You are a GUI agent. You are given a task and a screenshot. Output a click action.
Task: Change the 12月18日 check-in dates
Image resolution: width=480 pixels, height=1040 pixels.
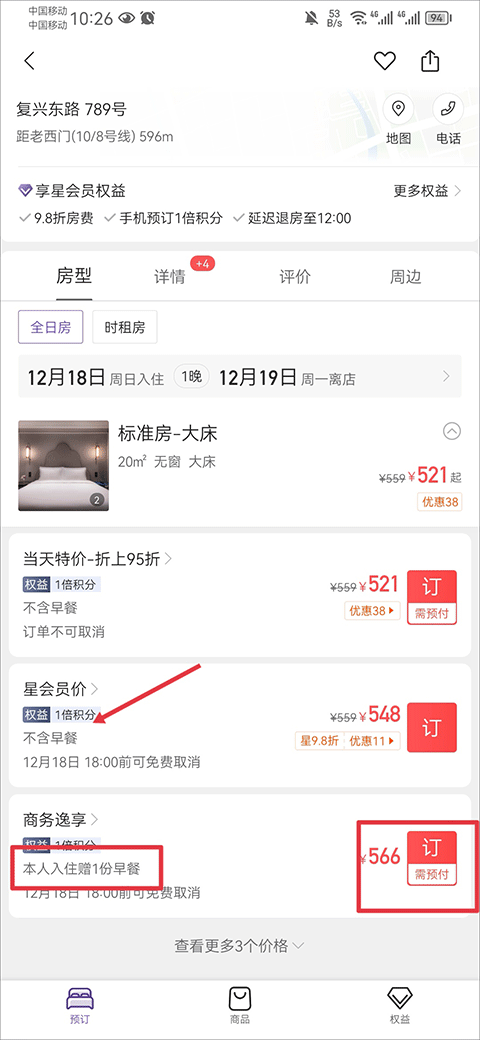239,378
